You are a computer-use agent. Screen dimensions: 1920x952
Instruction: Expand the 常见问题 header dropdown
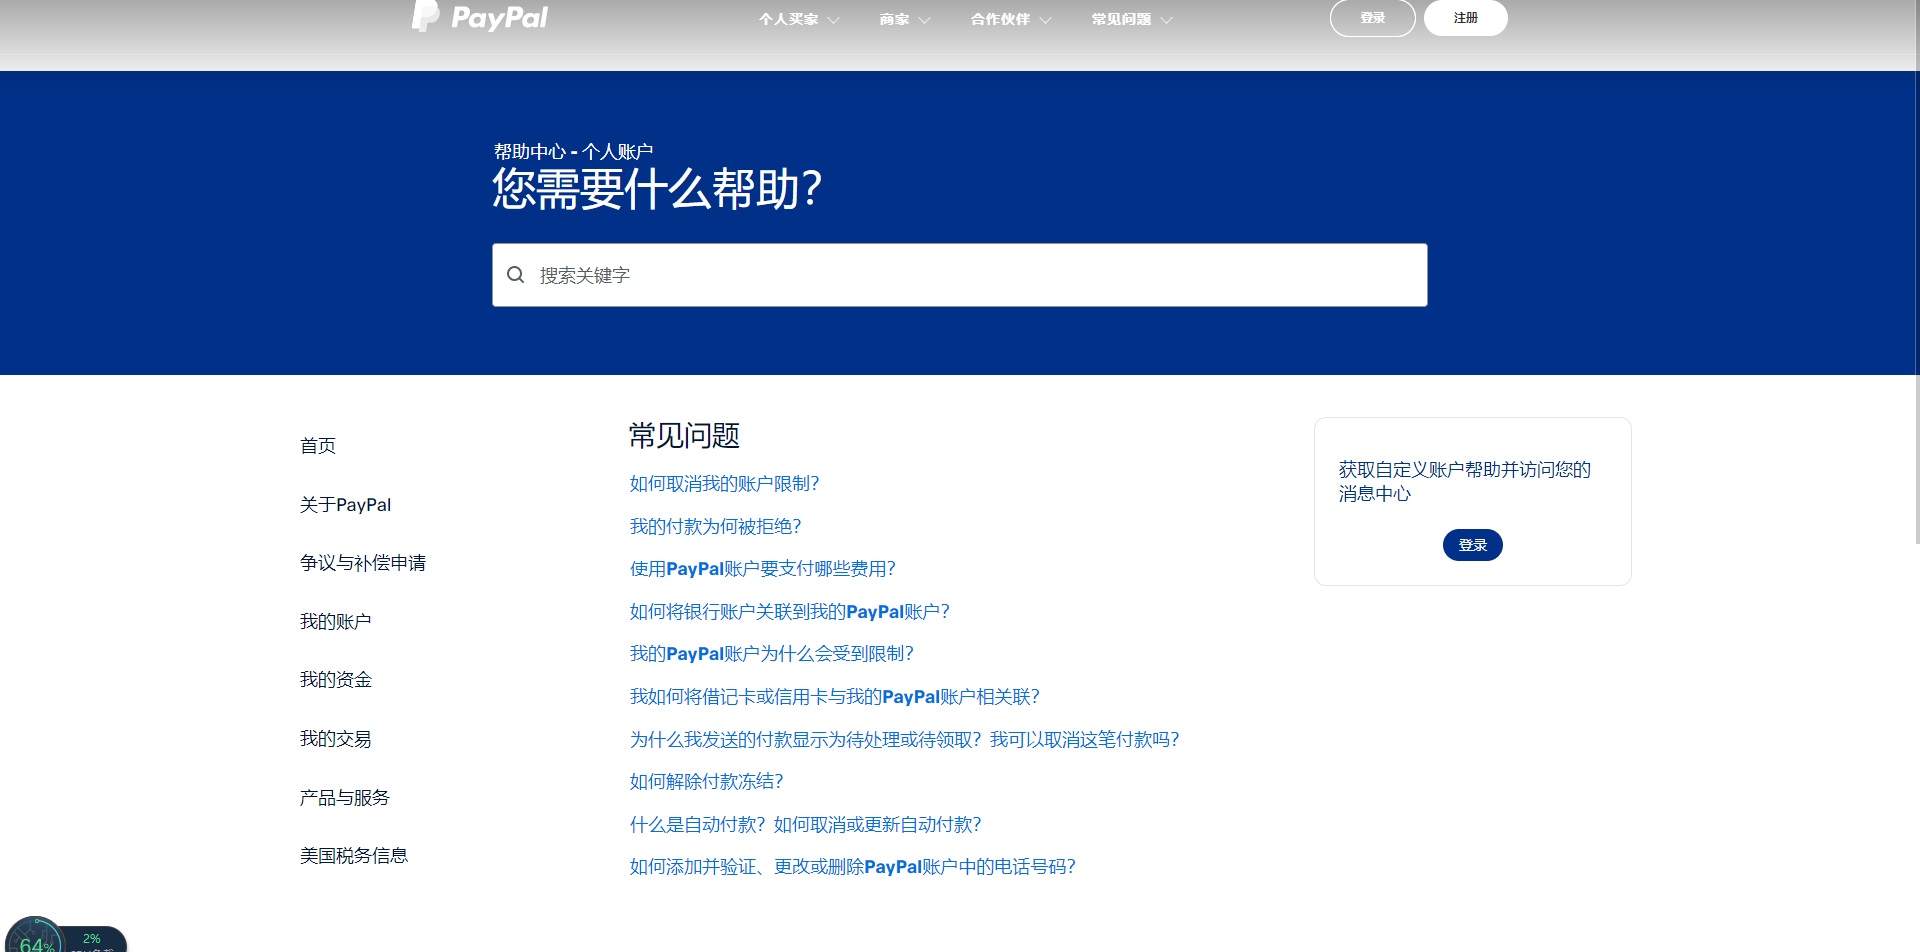pyautogui.click(x=1132, y=19)
